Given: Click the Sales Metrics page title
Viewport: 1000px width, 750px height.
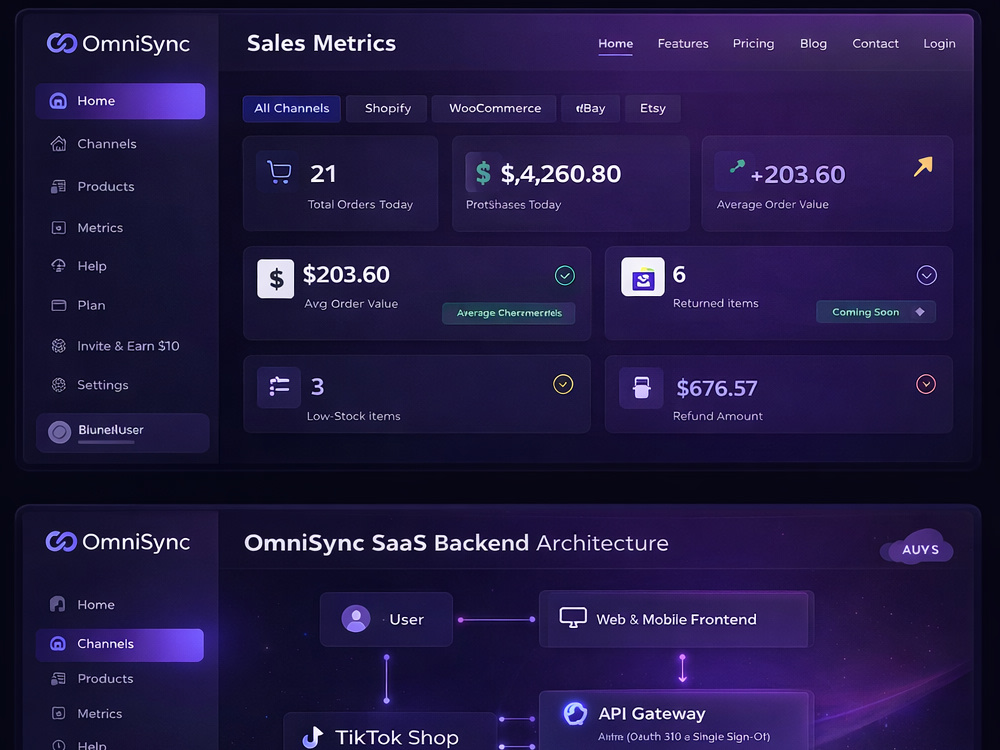Looking at the screenshot, I should 321,43.
